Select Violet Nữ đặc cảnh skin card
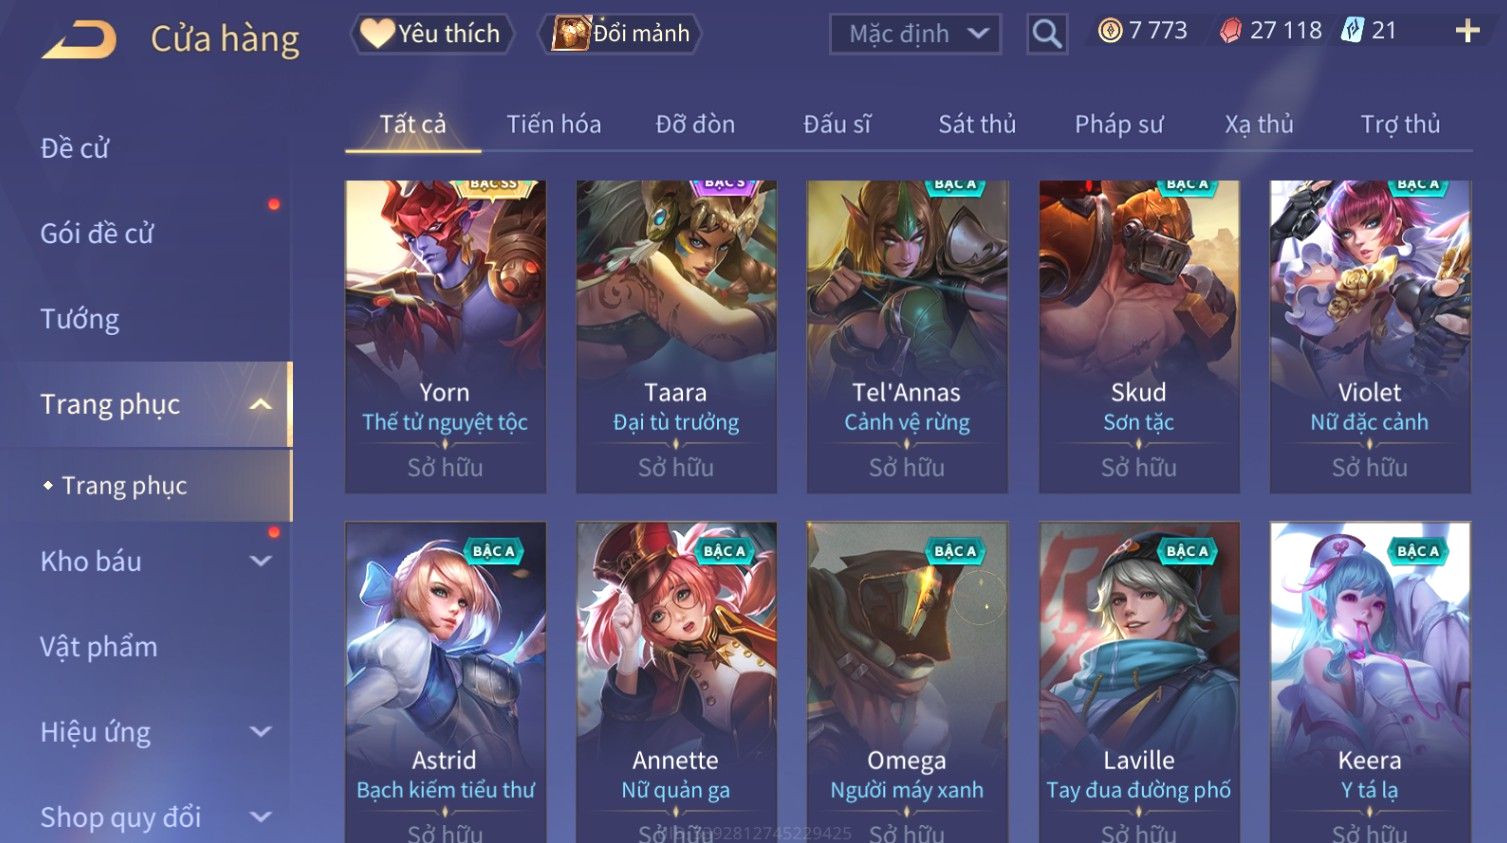Screen dimensions: 1507x843 pyautogui.click(x=1370, y=336)
